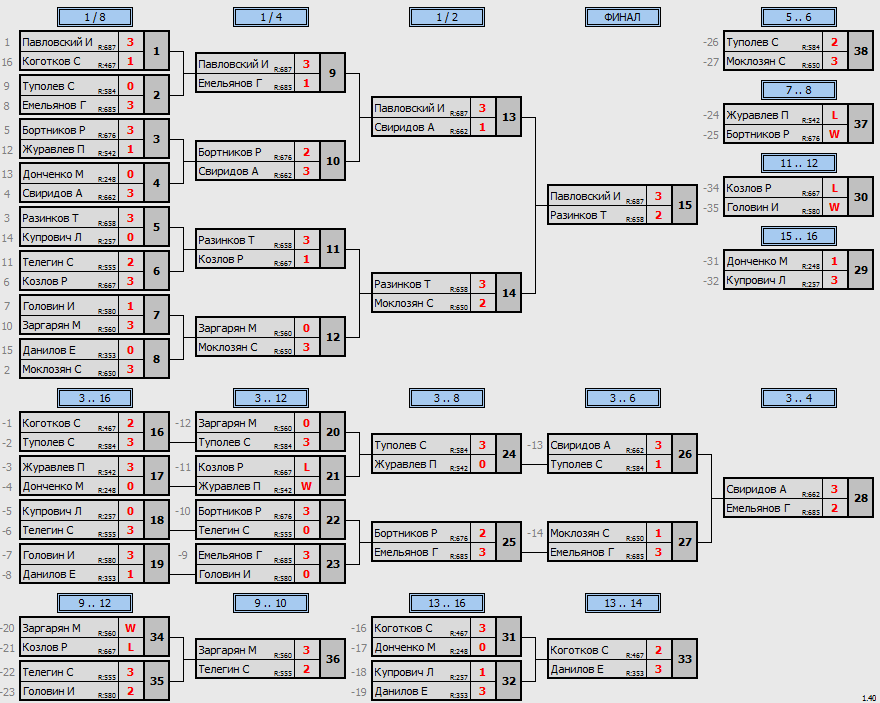Select match number 37 box

point(861,124)
